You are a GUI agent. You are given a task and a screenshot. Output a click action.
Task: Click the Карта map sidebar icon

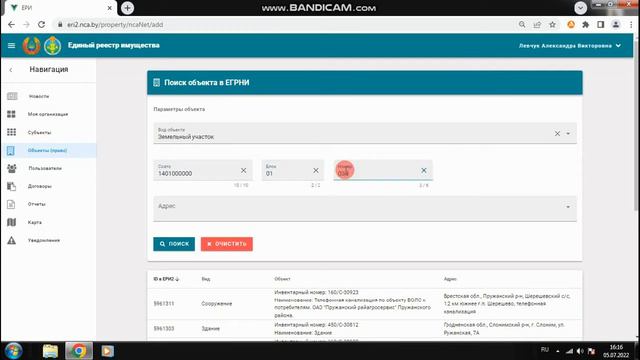pyautogui.click(x=11, y=222)
